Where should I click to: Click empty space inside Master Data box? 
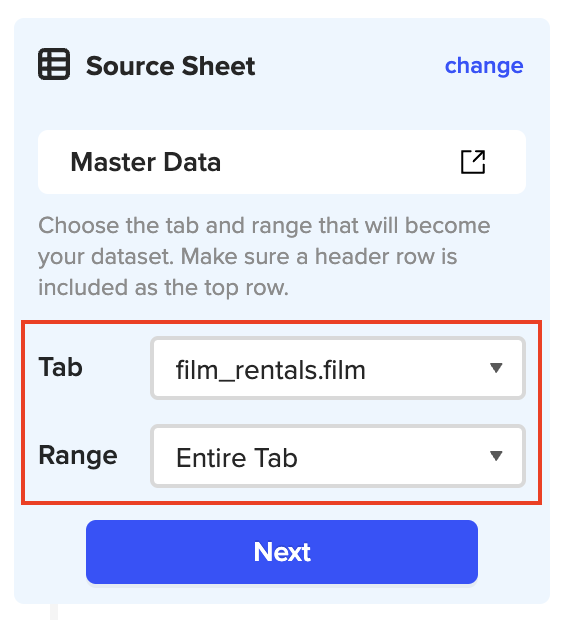click(340, 162)
